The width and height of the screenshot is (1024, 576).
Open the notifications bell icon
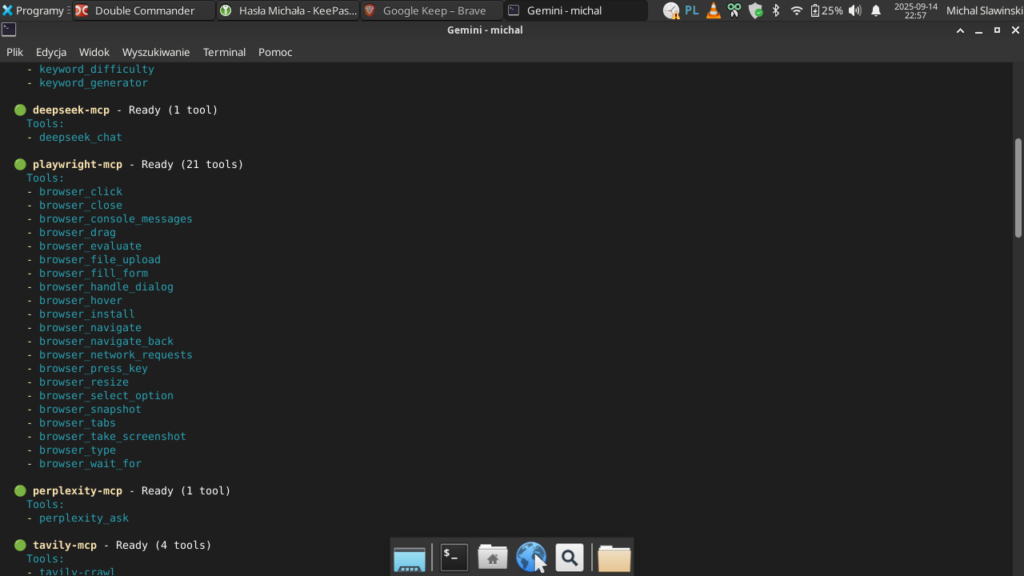coord(876,11)
